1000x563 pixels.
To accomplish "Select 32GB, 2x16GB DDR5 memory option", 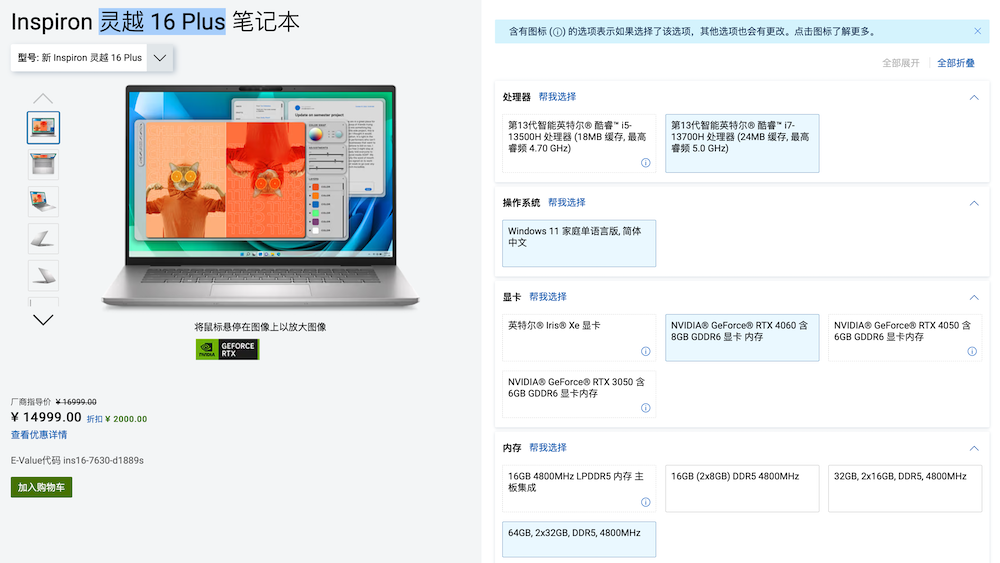I will [x=904, y=488].
